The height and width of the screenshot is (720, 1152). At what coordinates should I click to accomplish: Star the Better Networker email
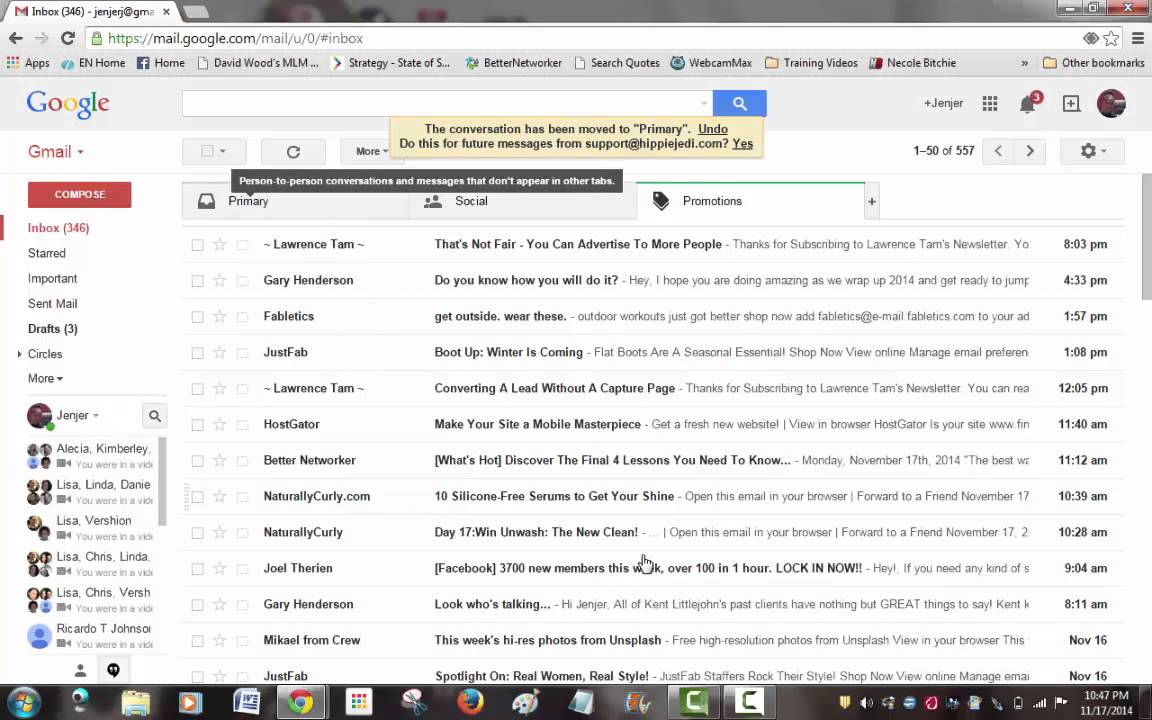tap(219, 460)
